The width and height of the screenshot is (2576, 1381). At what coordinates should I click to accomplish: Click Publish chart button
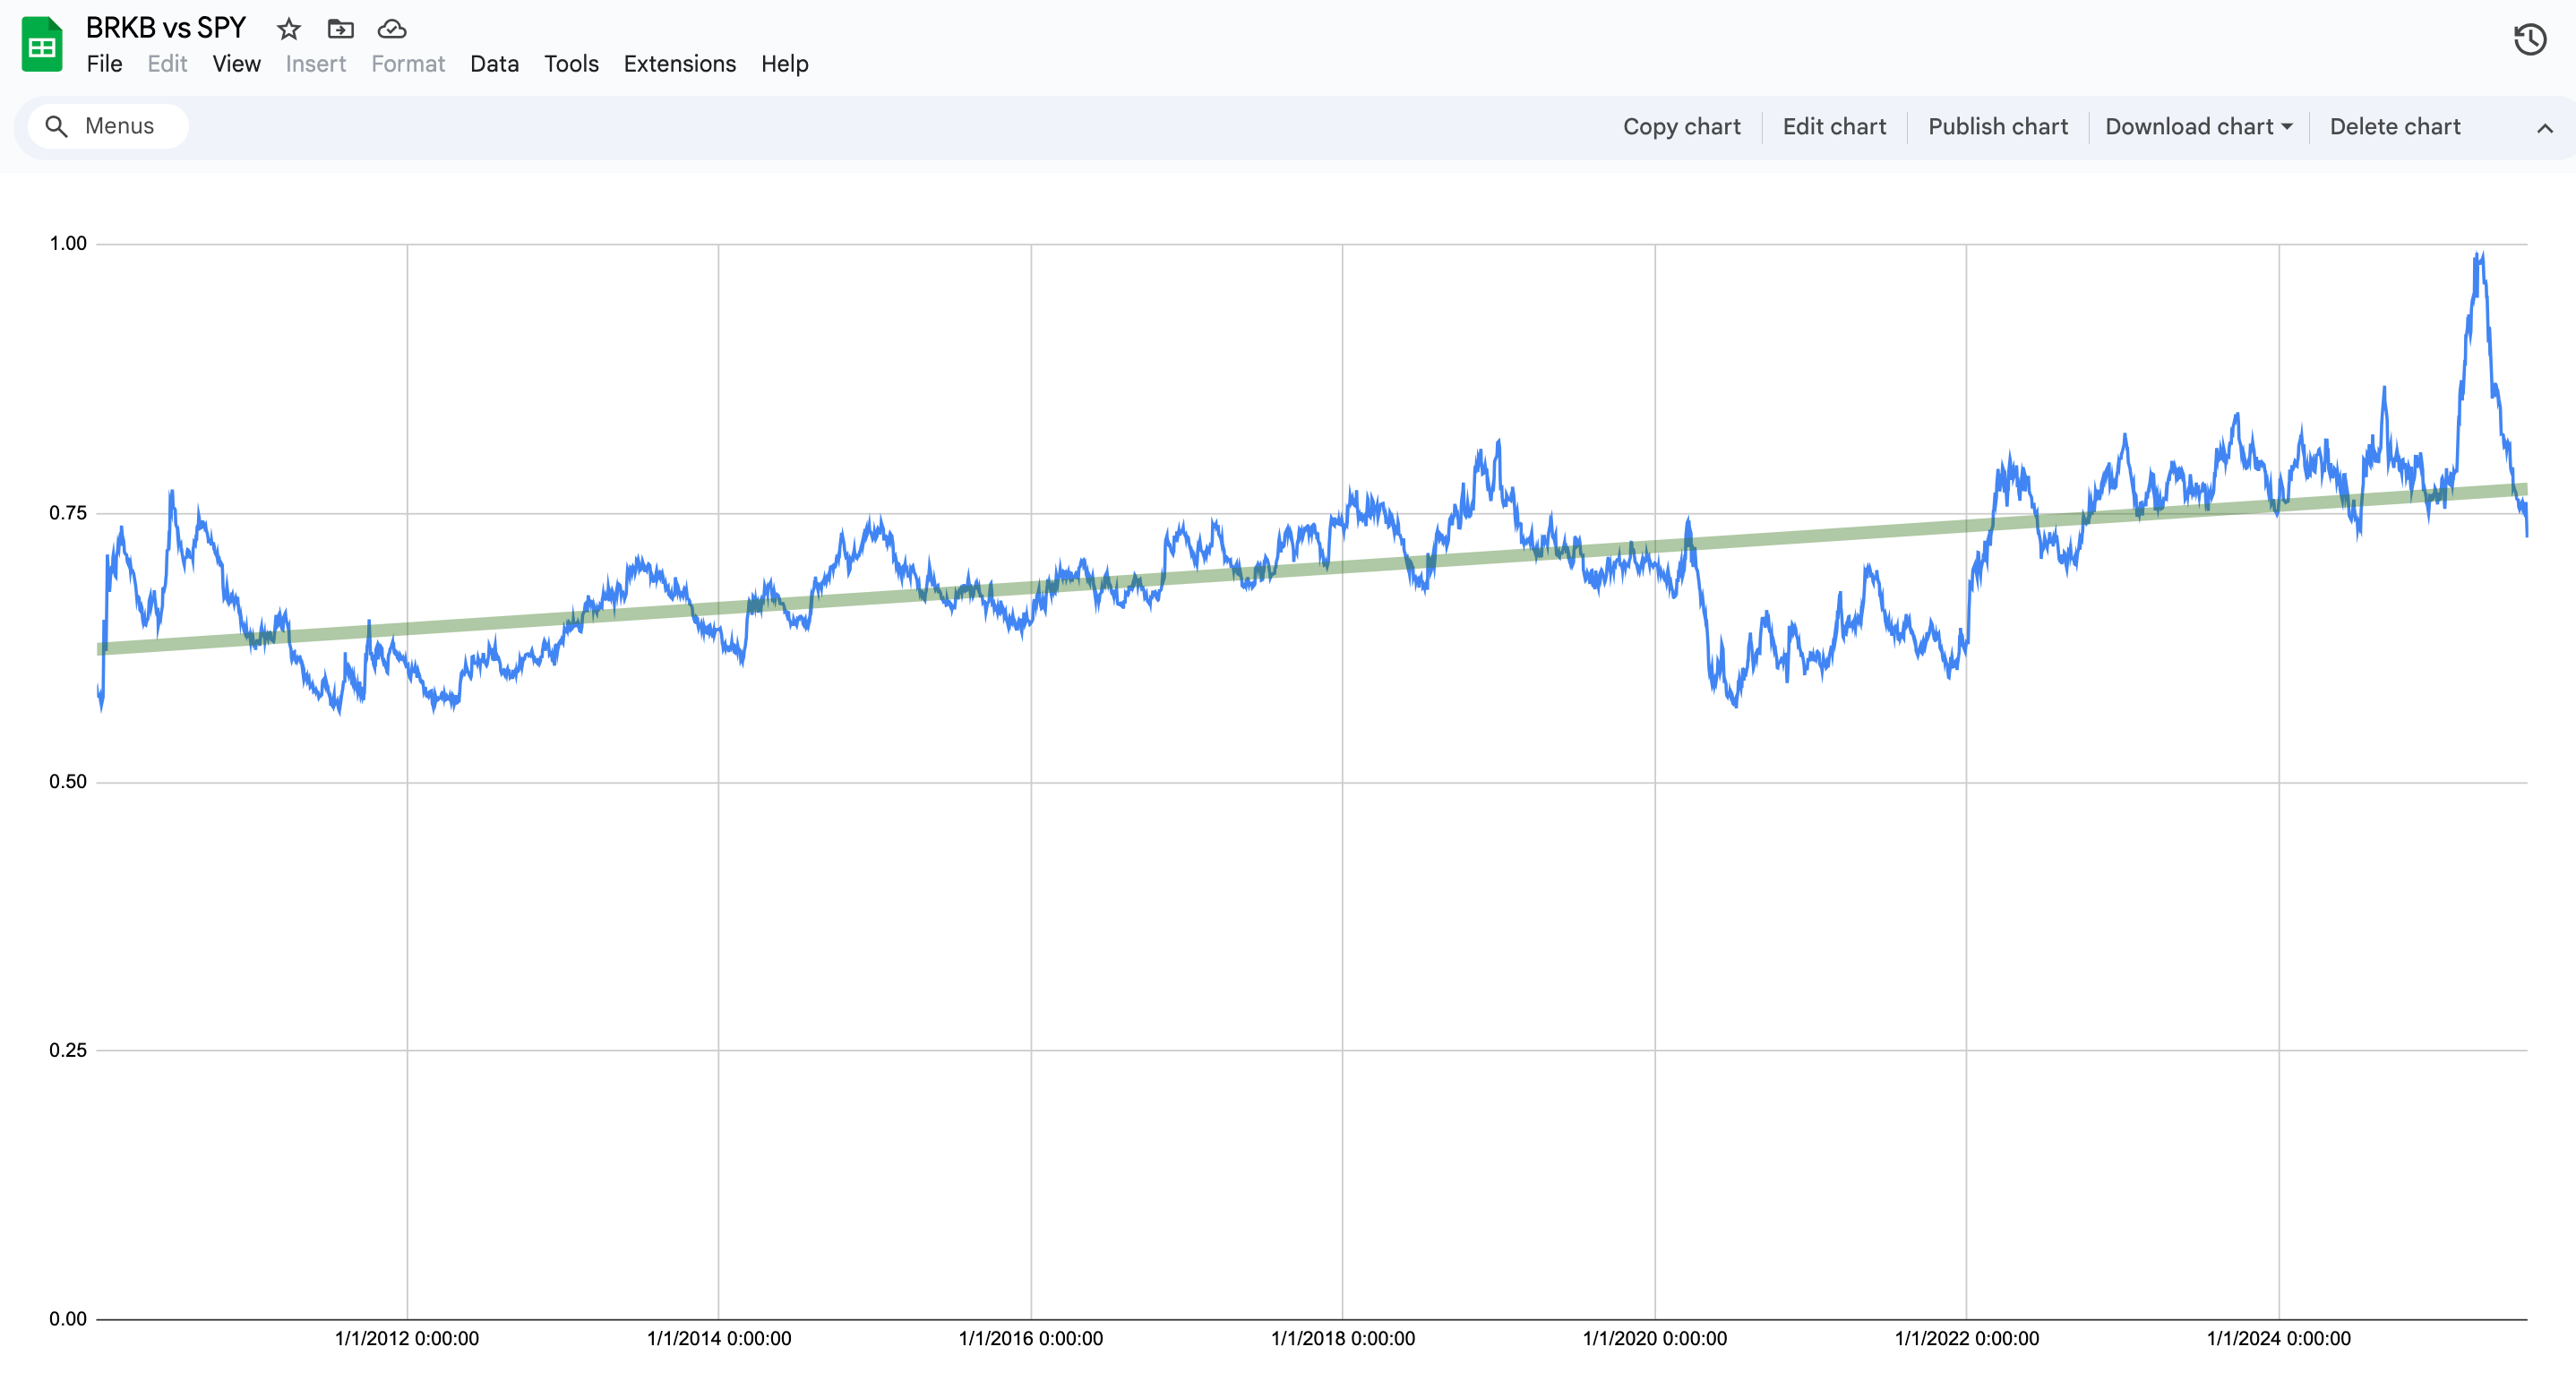[1997, 127]
